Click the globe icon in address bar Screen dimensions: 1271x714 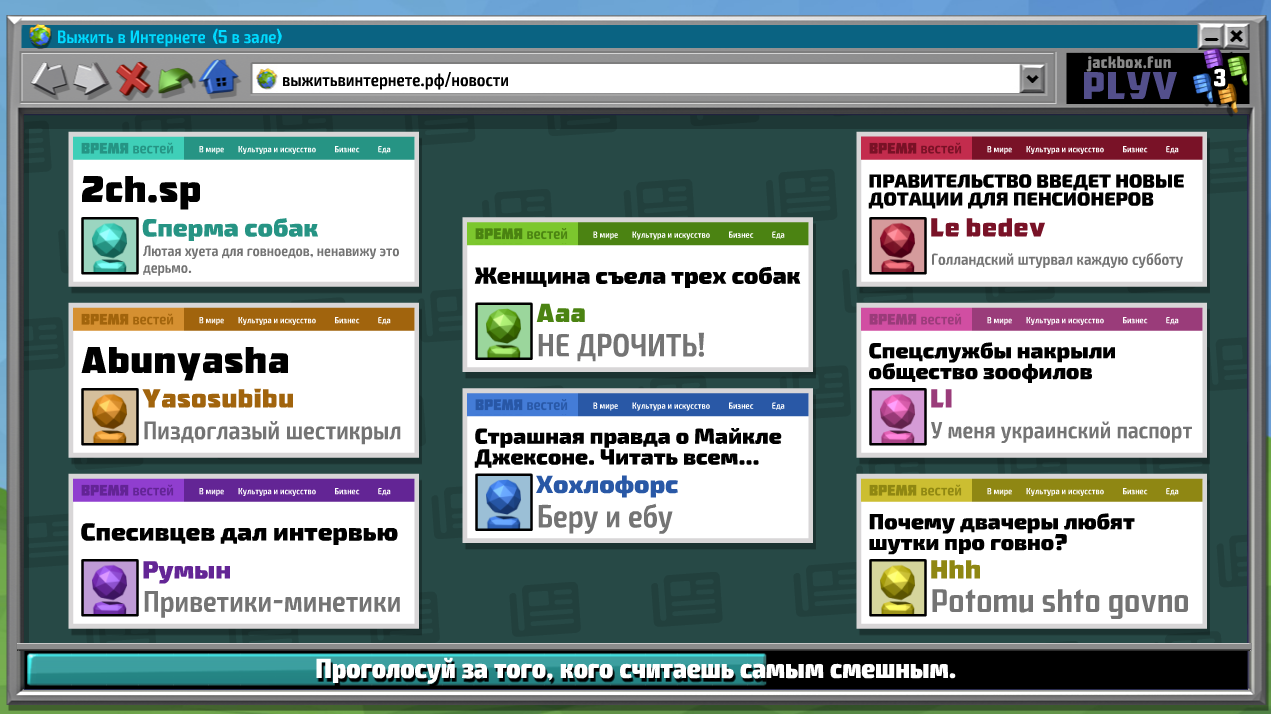click(266, 79)
